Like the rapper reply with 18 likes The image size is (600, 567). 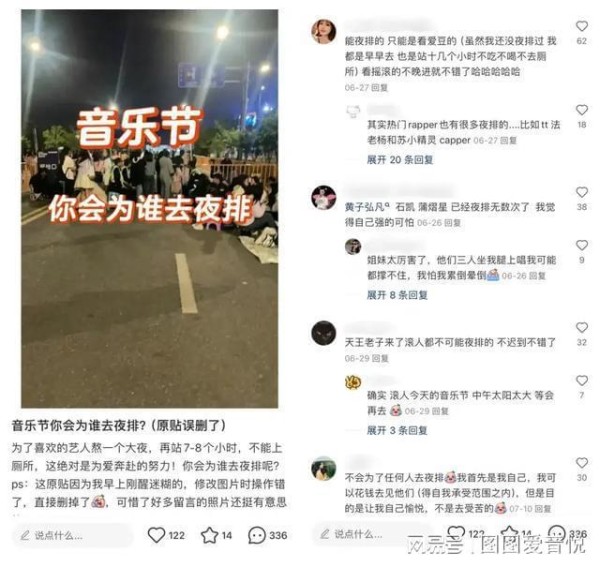point(582,110)
